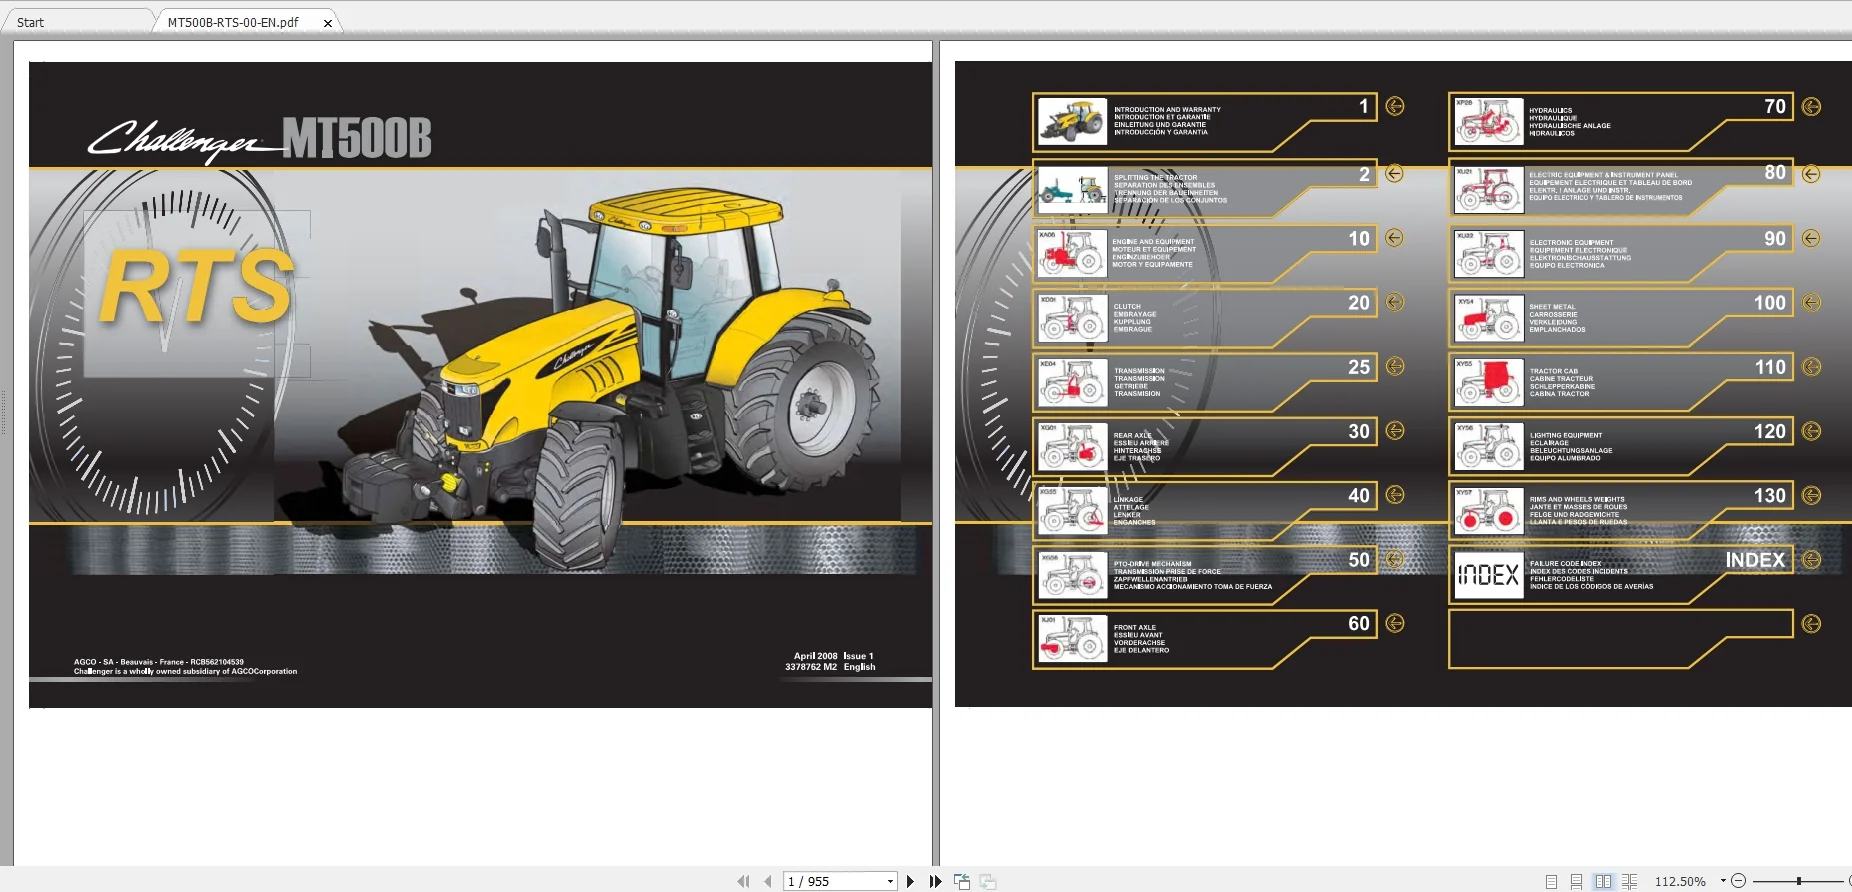1852x892 pixels.
Task: Click the INDEX logo thumbnail
Action: (x=1488, y=575)
